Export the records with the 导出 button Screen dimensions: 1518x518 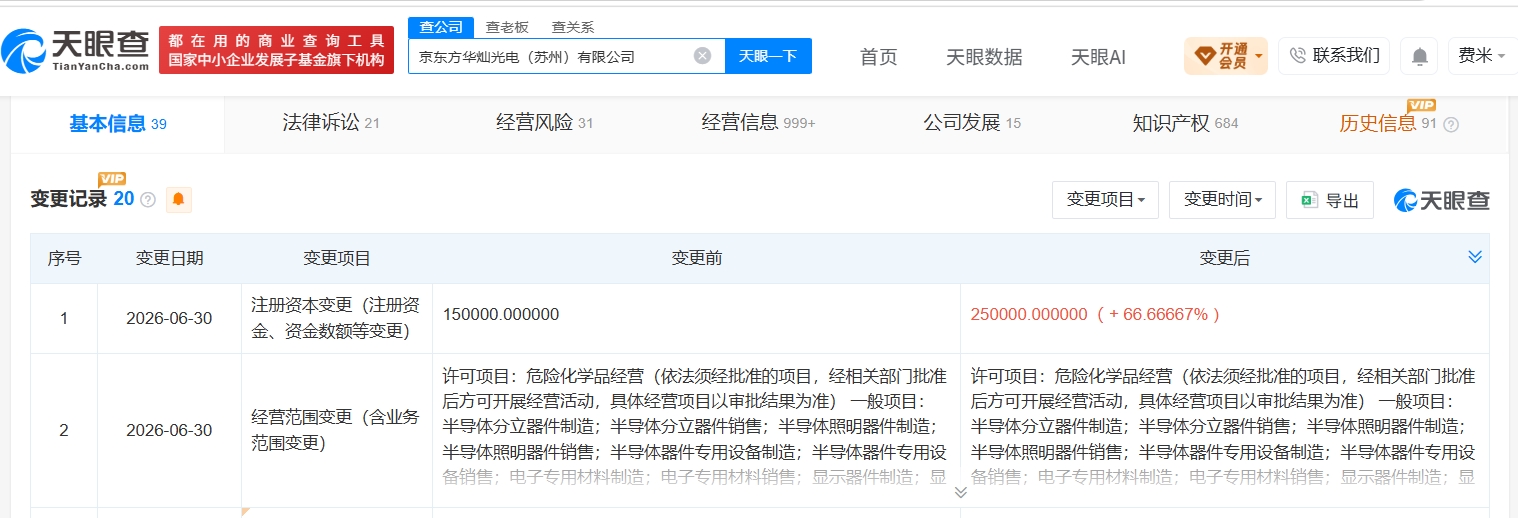pos(1330,200)
